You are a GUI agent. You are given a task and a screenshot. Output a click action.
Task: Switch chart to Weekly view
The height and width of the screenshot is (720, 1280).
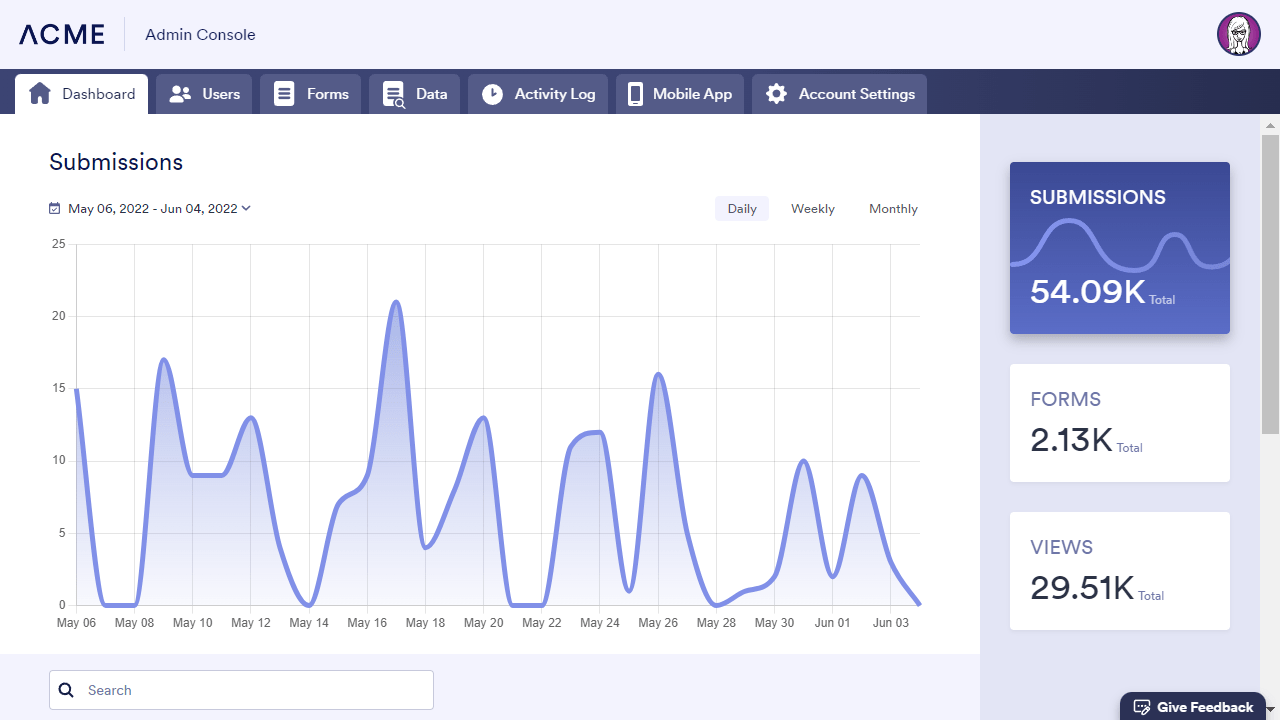(813, 209)
